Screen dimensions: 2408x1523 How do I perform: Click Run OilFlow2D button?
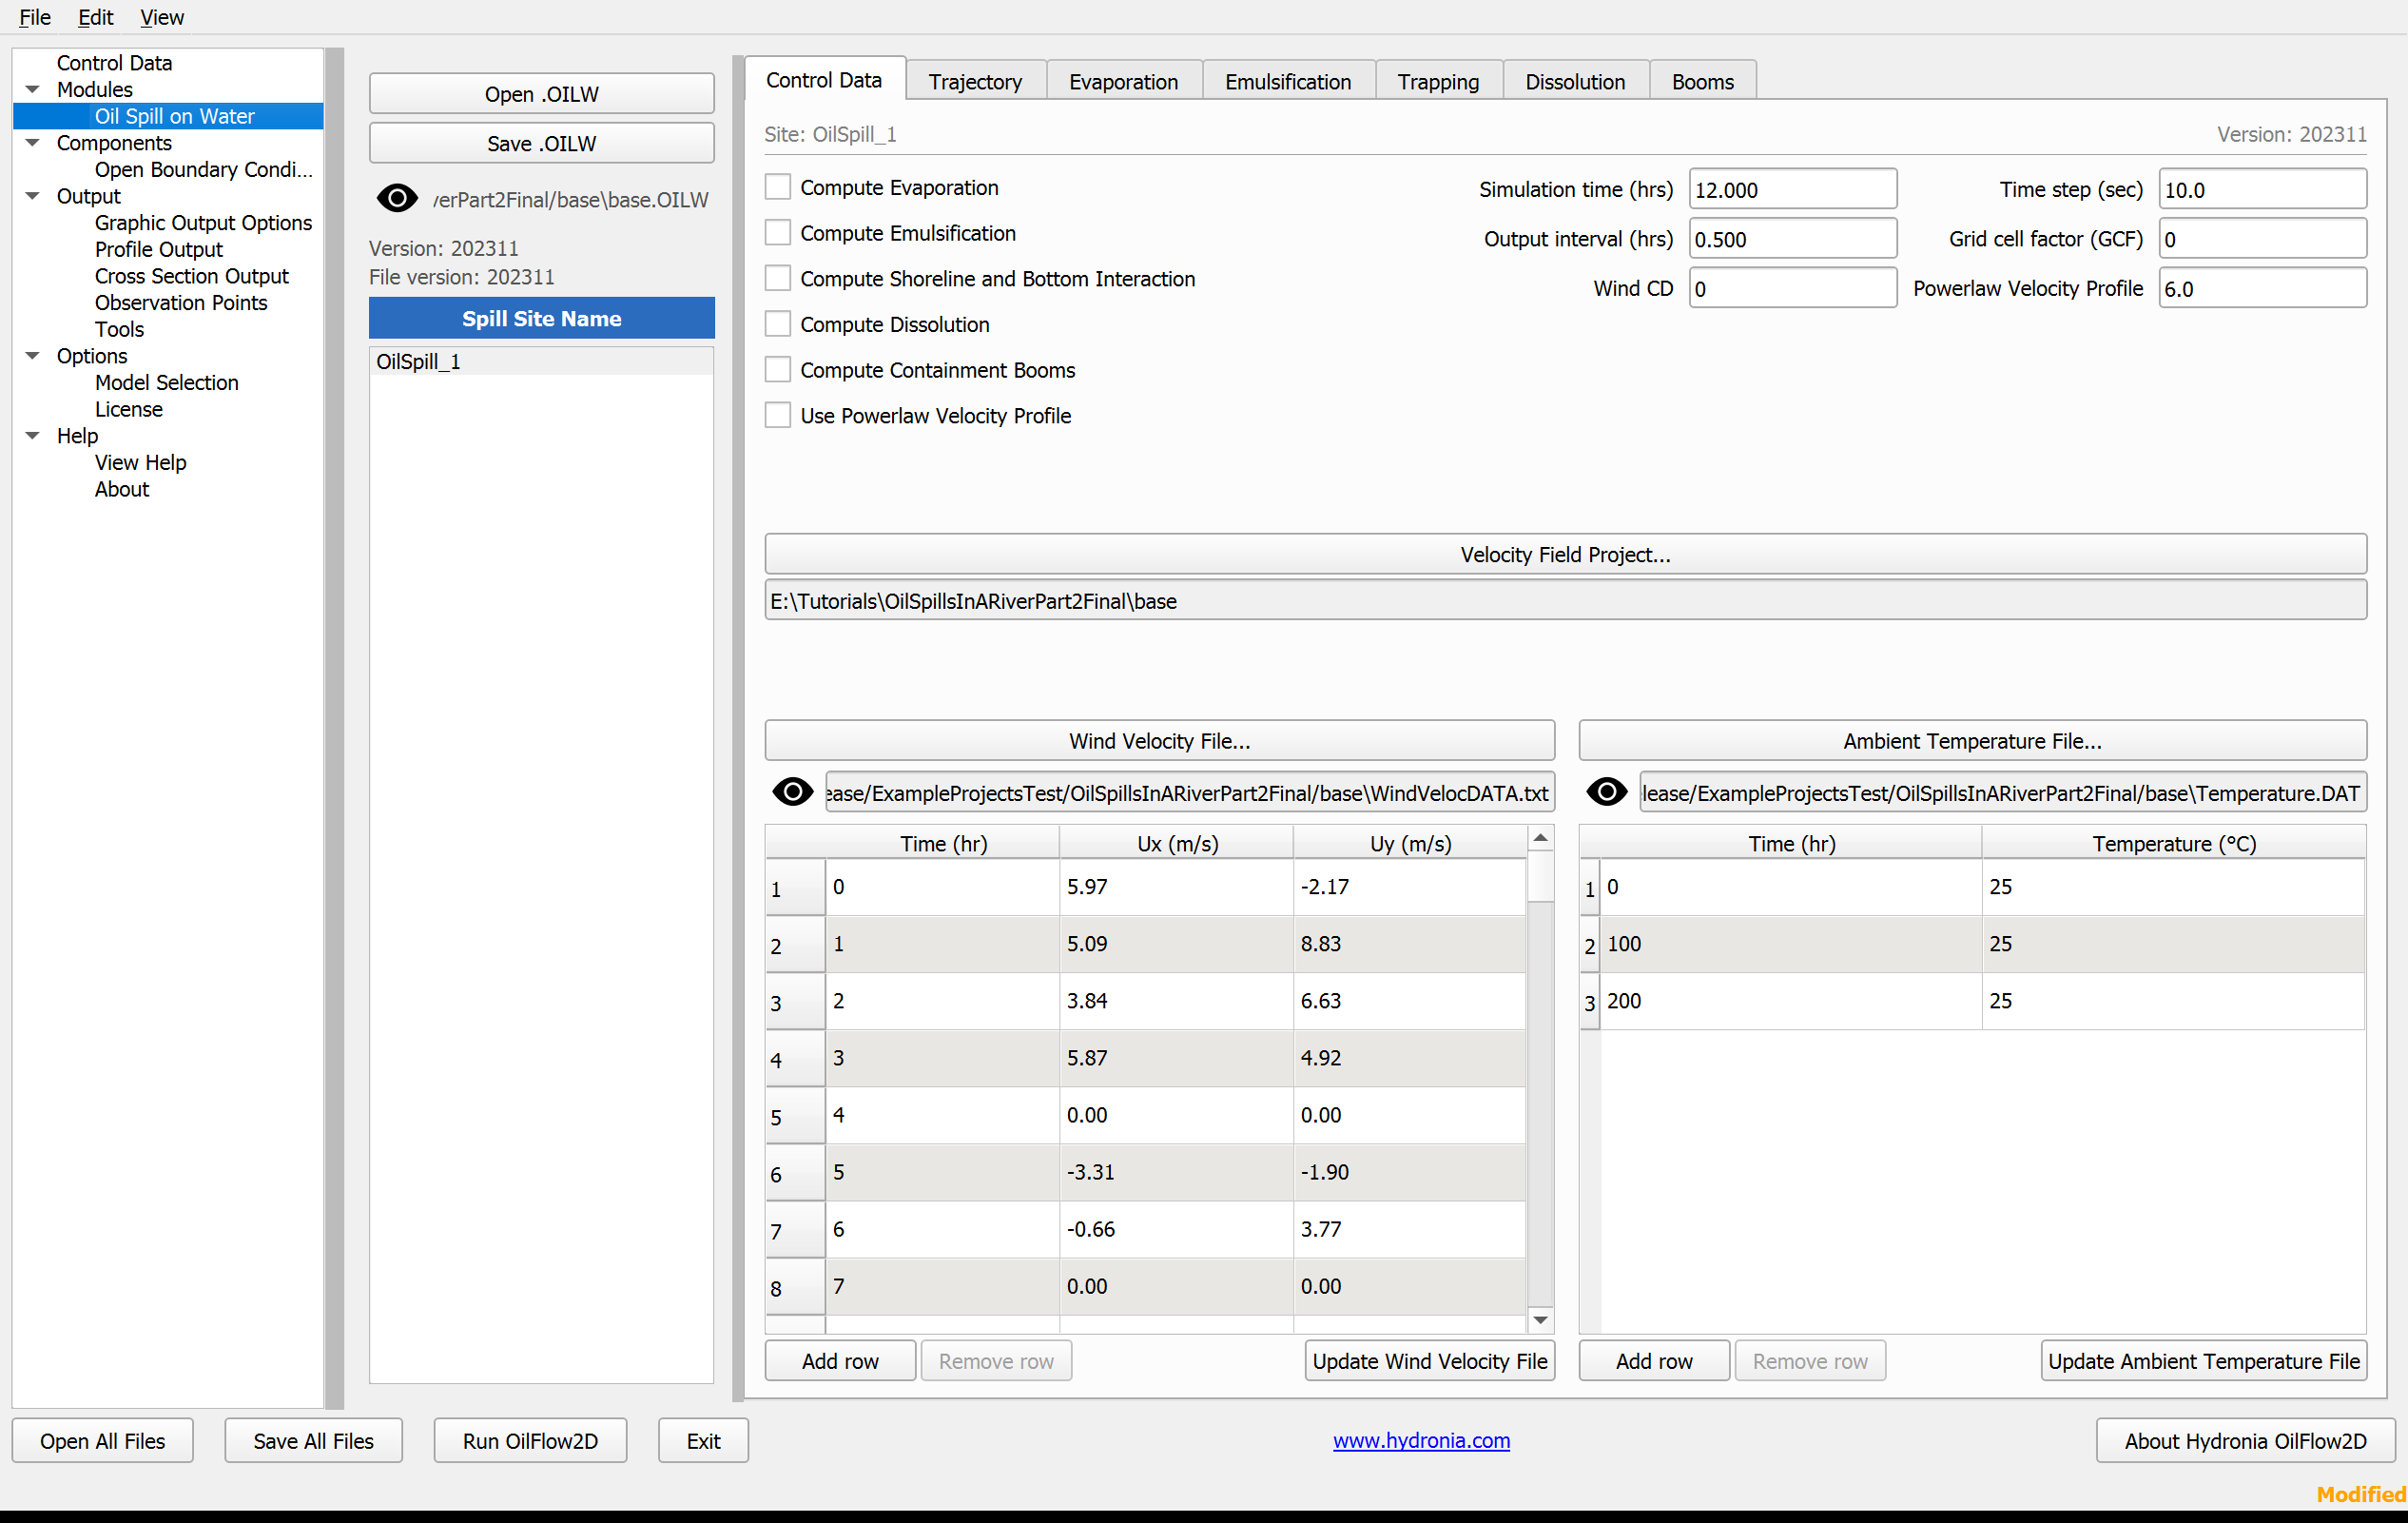click(530, 1440)
